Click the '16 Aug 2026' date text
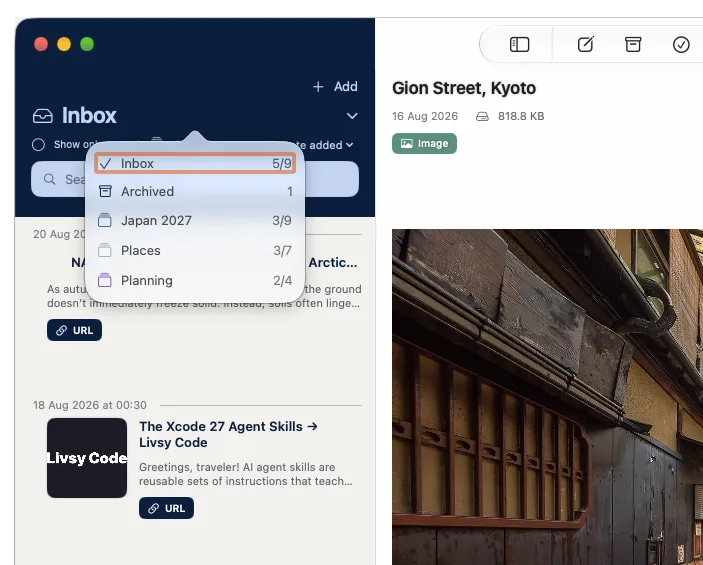 click(x=425, y=116)
